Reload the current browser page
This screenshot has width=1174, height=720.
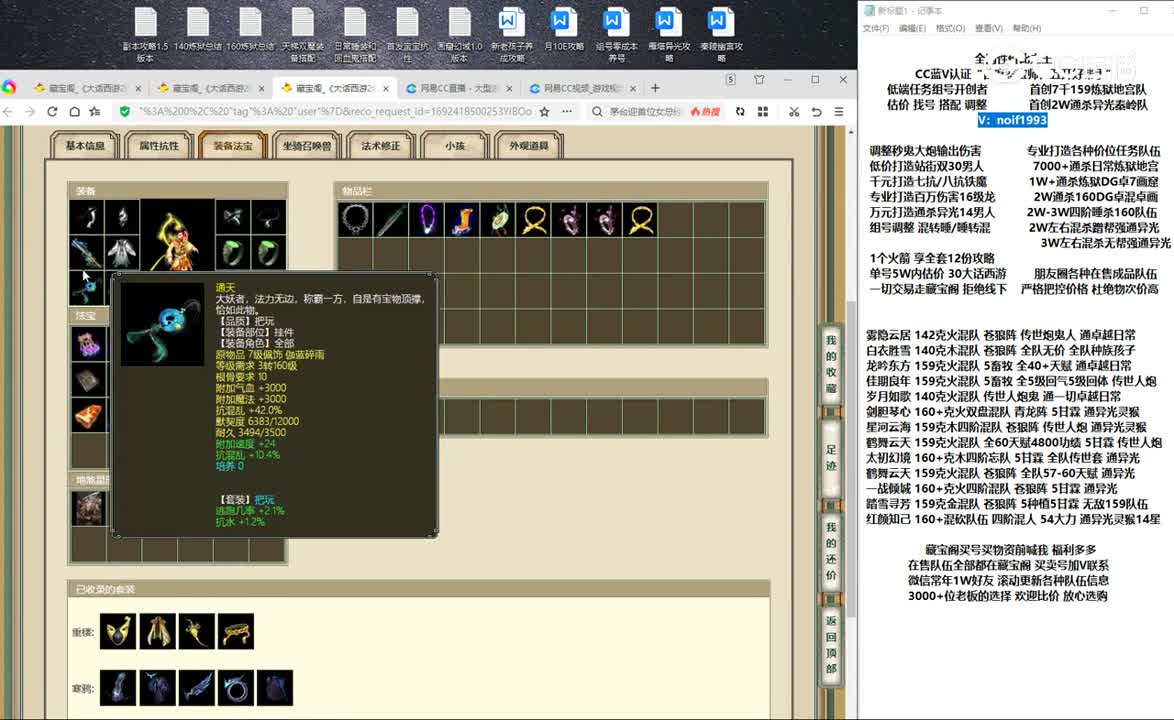(52, 112)
